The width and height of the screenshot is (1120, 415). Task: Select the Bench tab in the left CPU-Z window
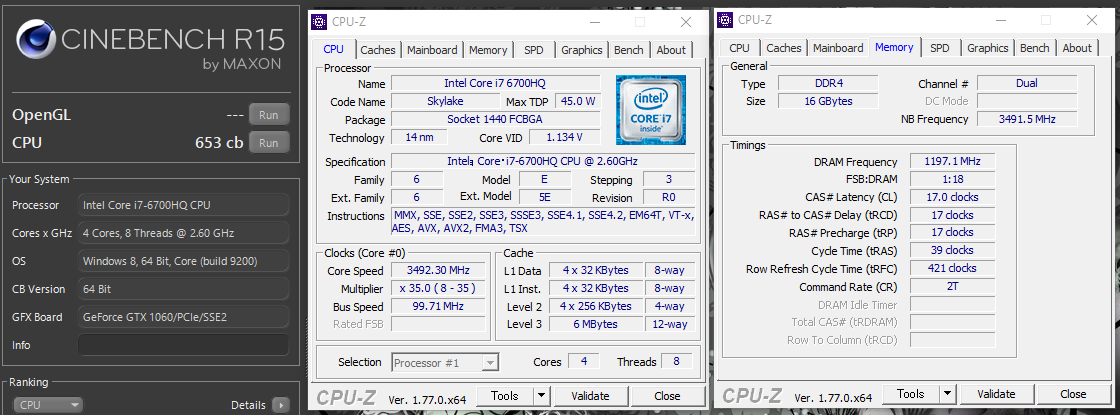[x=628, y=50]
